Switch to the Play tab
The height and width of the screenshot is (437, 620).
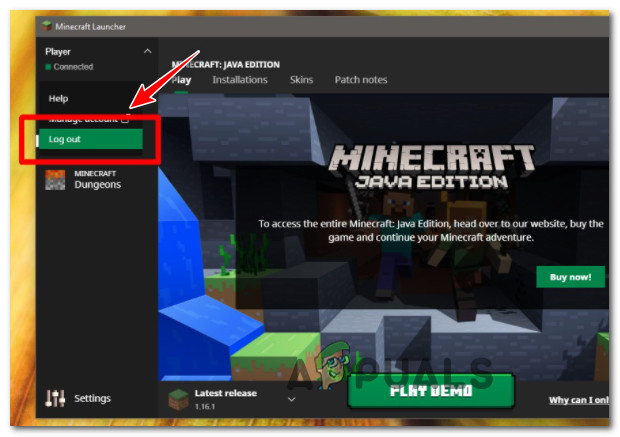coord(181,80)
